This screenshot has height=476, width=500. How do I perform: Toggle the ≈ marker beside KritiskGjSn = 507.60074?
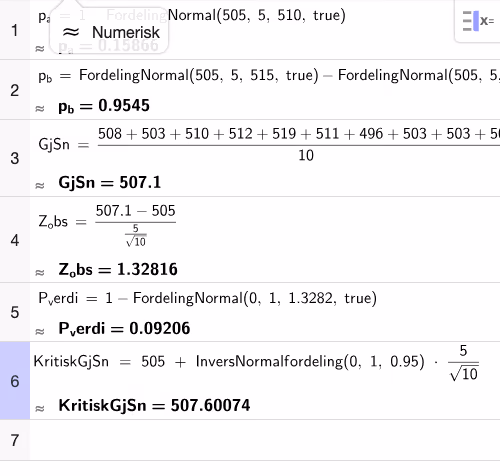click(x=40, y=408)
